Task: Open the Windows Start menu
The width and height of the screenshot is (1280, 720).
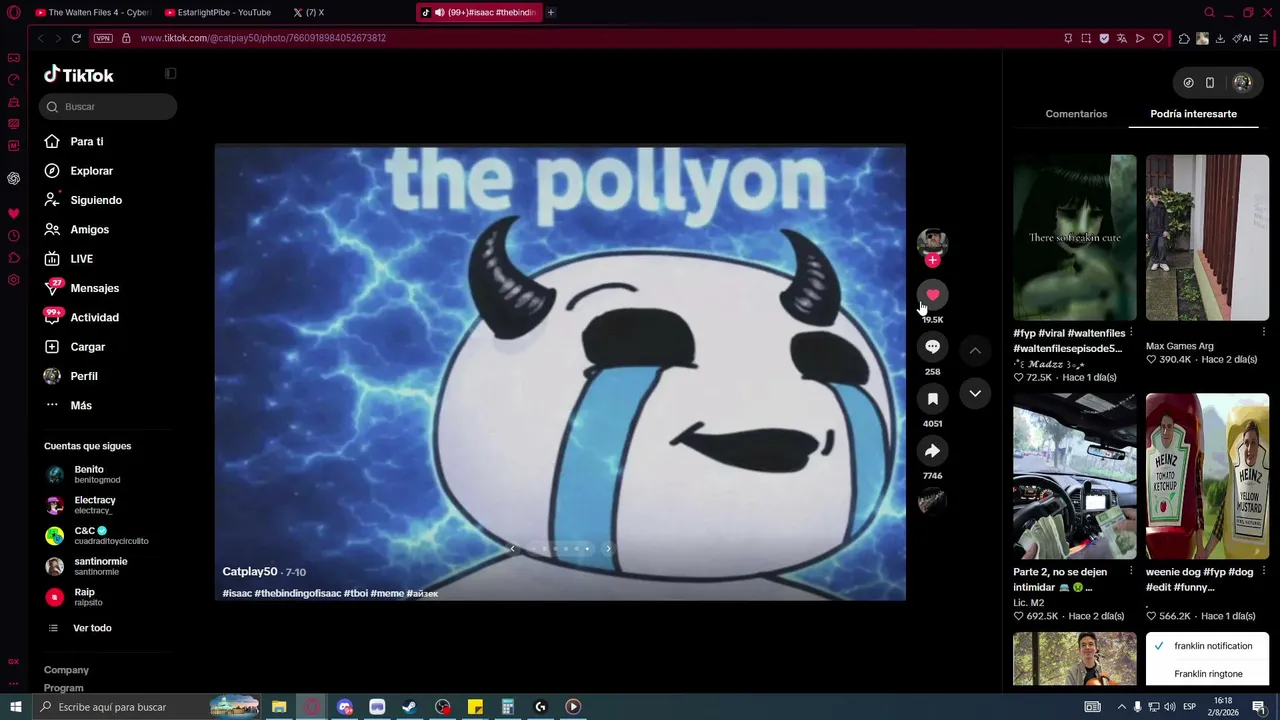Action: 16,707
